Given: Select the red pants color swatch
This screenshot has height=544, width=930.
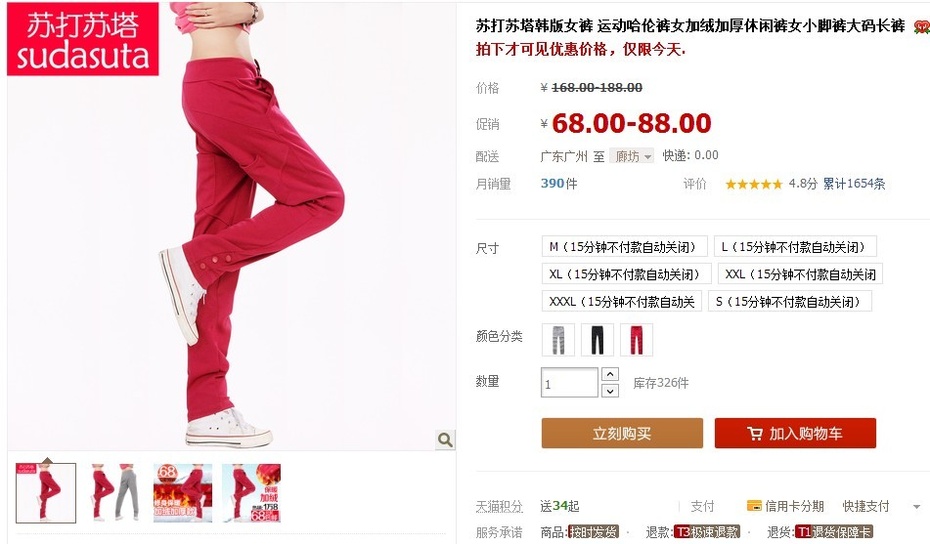Looking at the screenshot, I should (636, 340).
